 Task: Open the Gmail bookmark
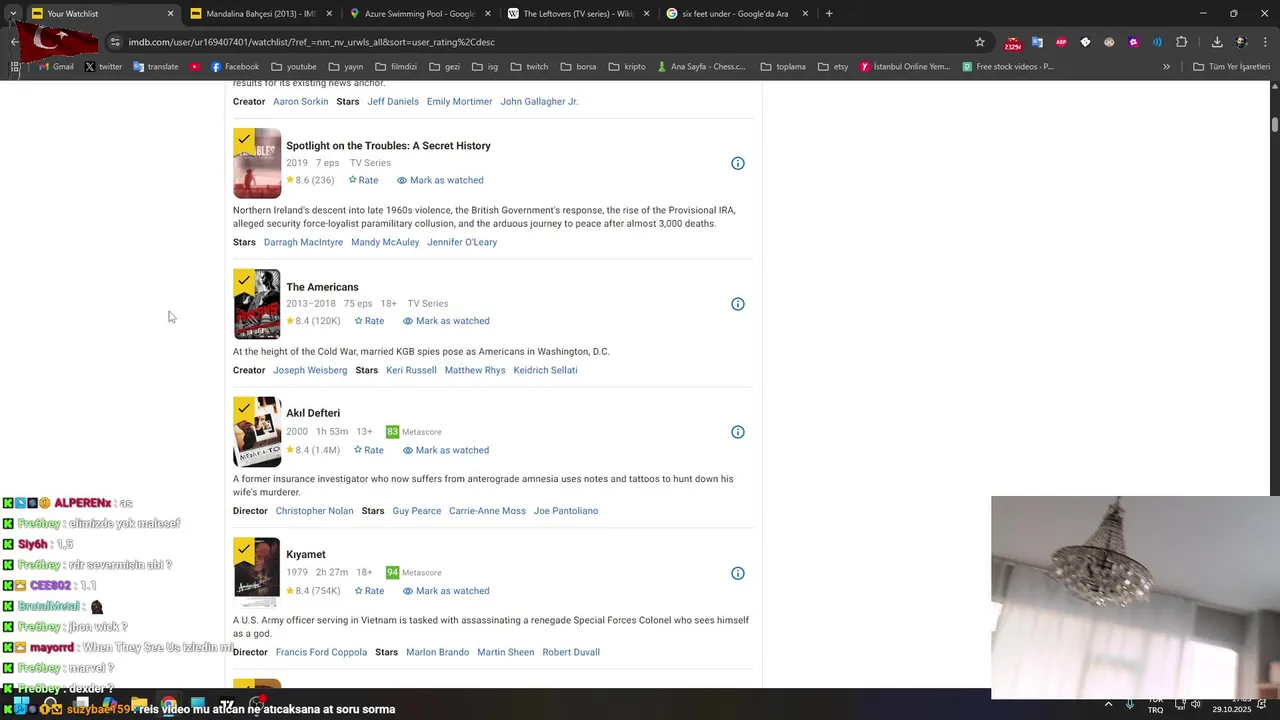pyautogui.click(x=55, y=67)
